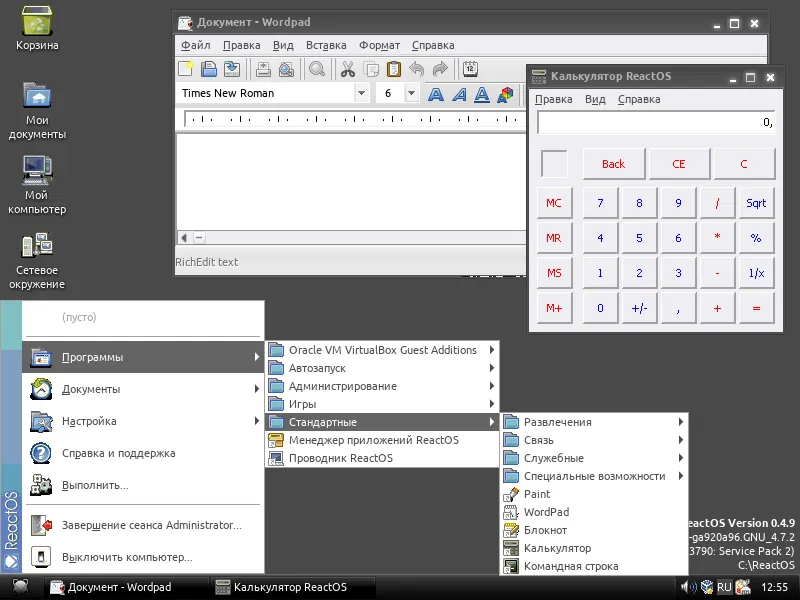
Task: Launch Менеджер приложений ReactOS
Action: tap(382, 440)
